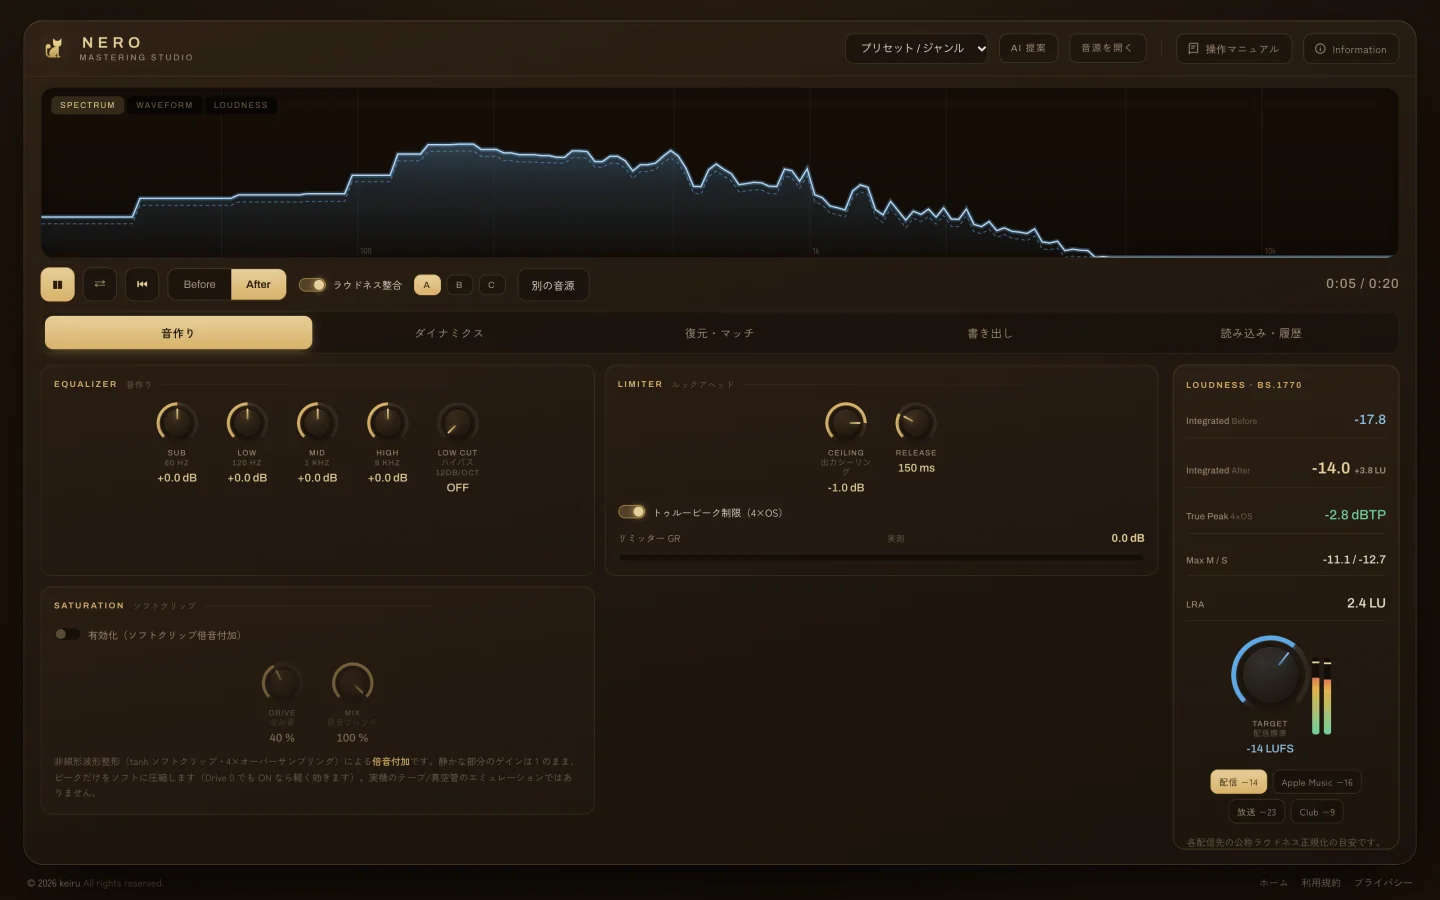Open the 読み込み・履歴 tab
This screenshot has height=900, width=1440.
coord(1261,333)
